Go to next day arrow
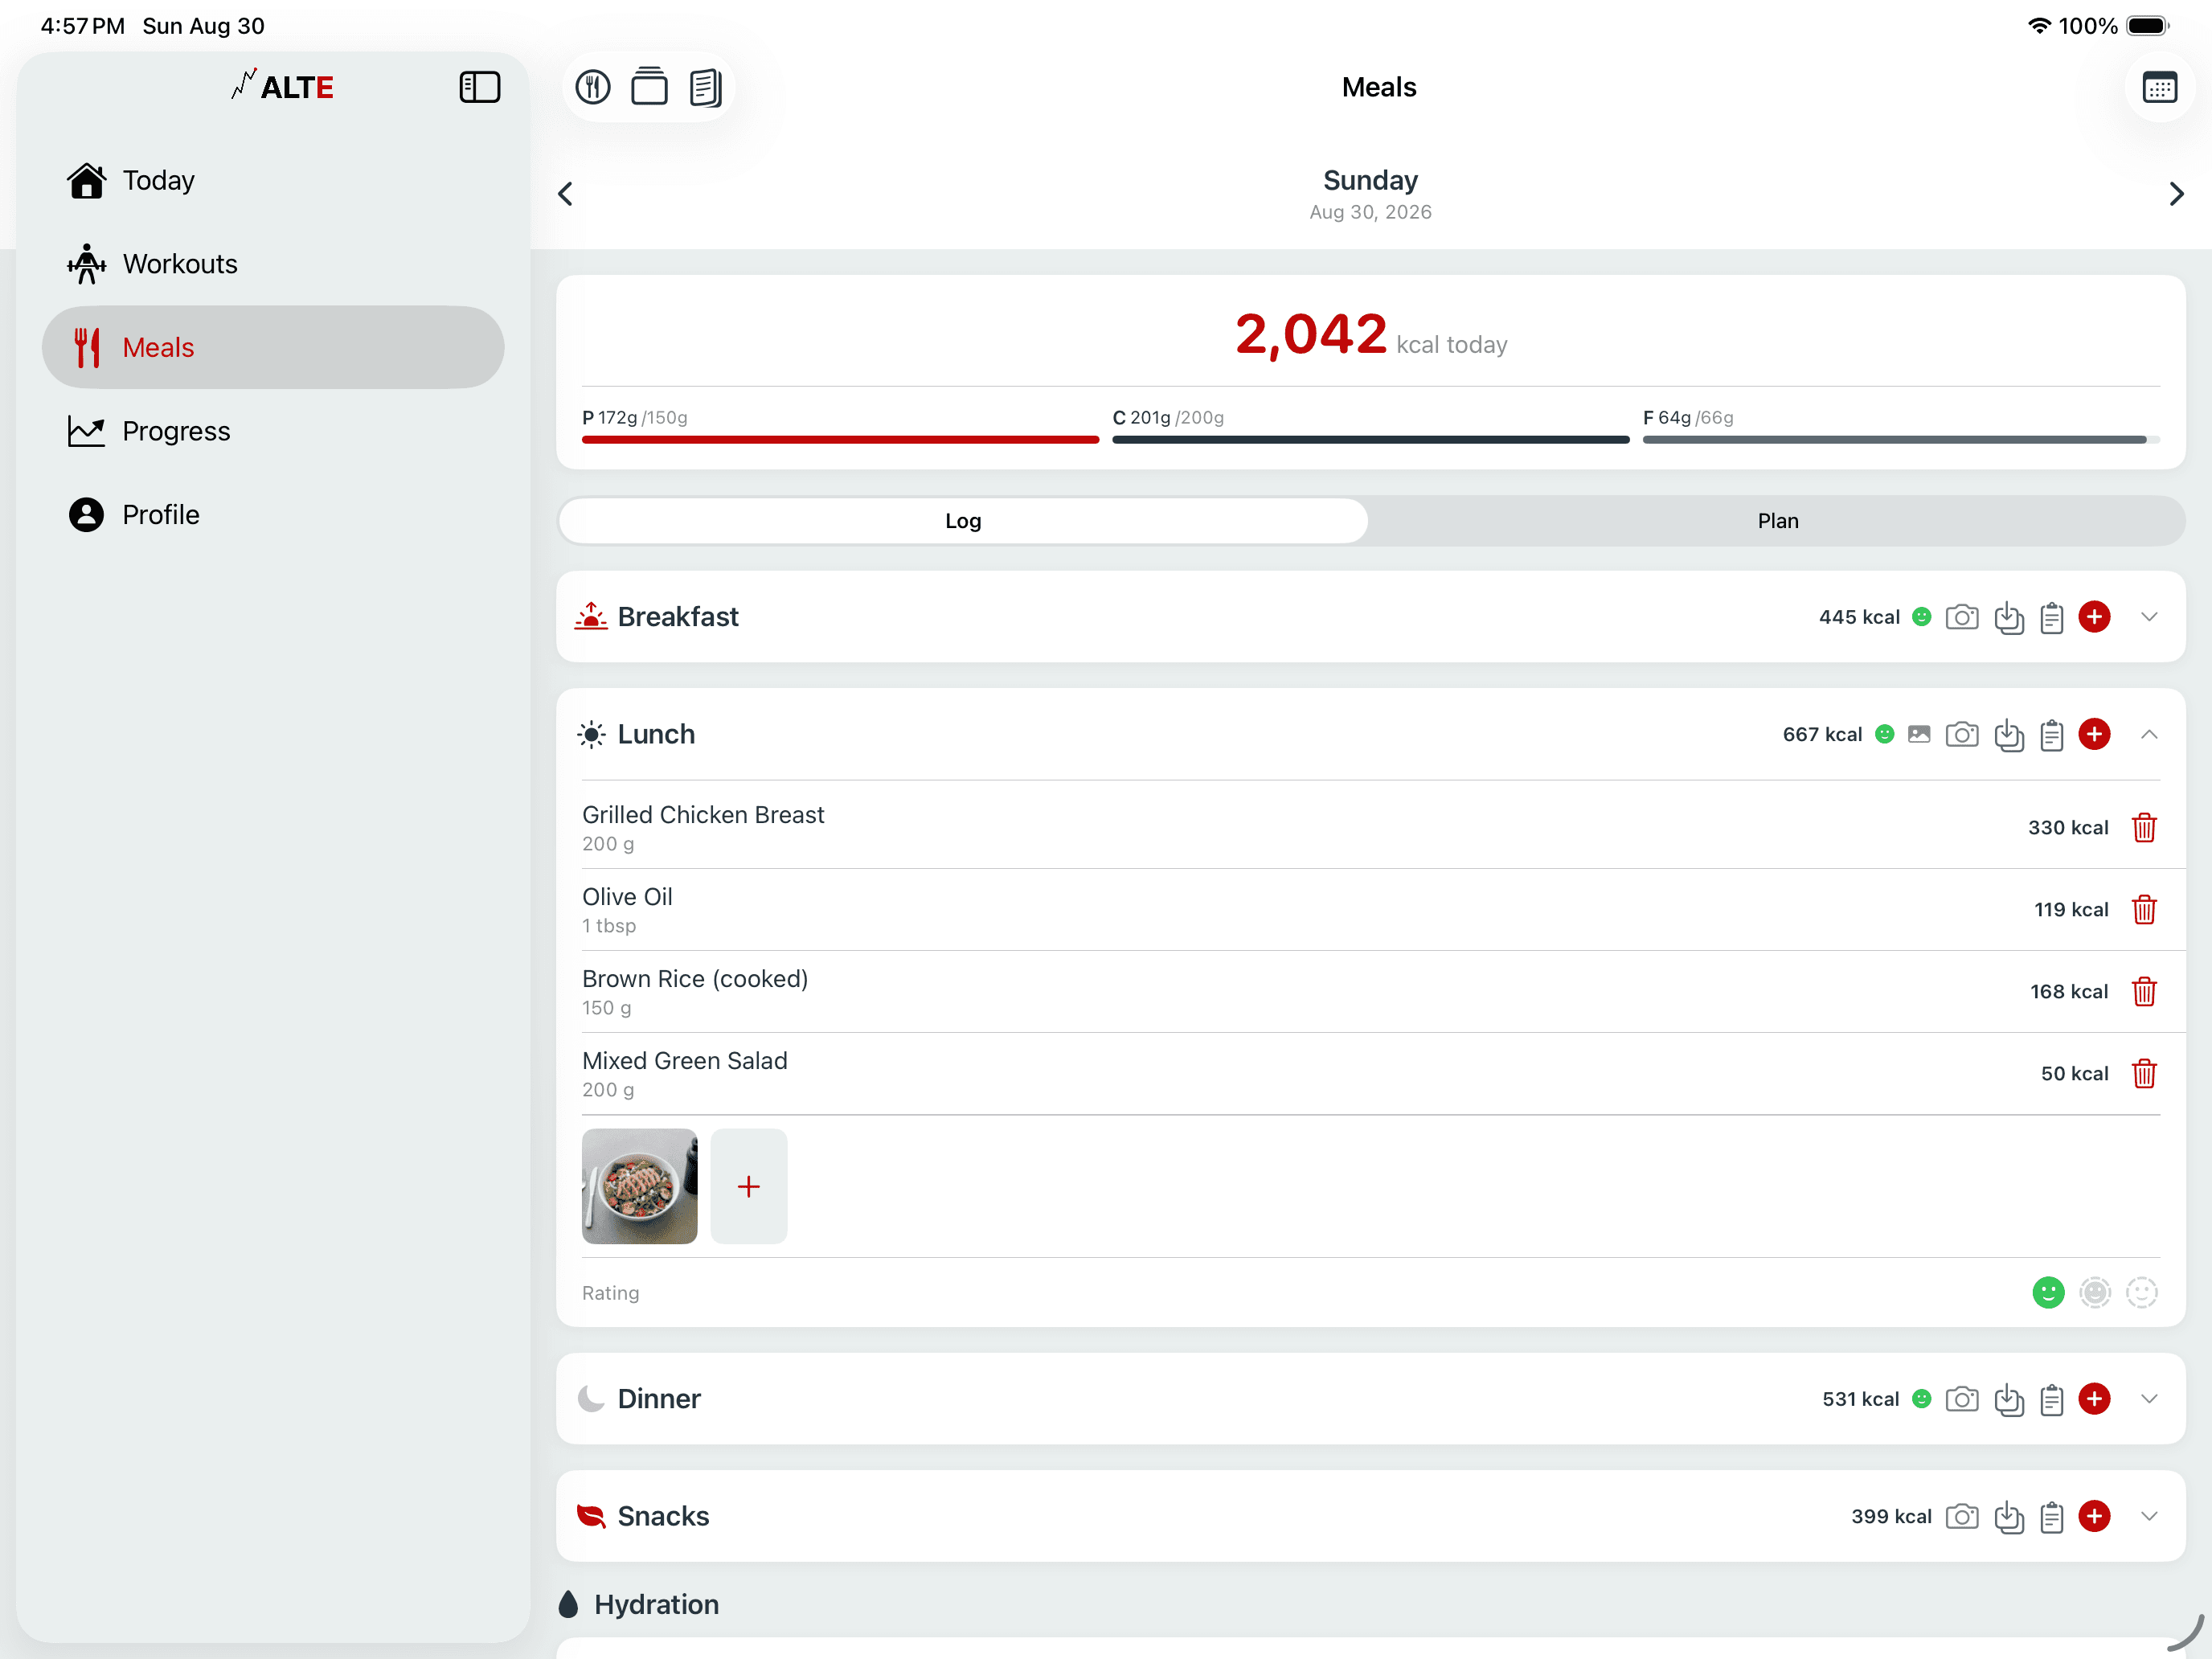Image resolution: width=2212 pixels, height=1659 pixels. pyautogui.click(x=2176, y=193)
